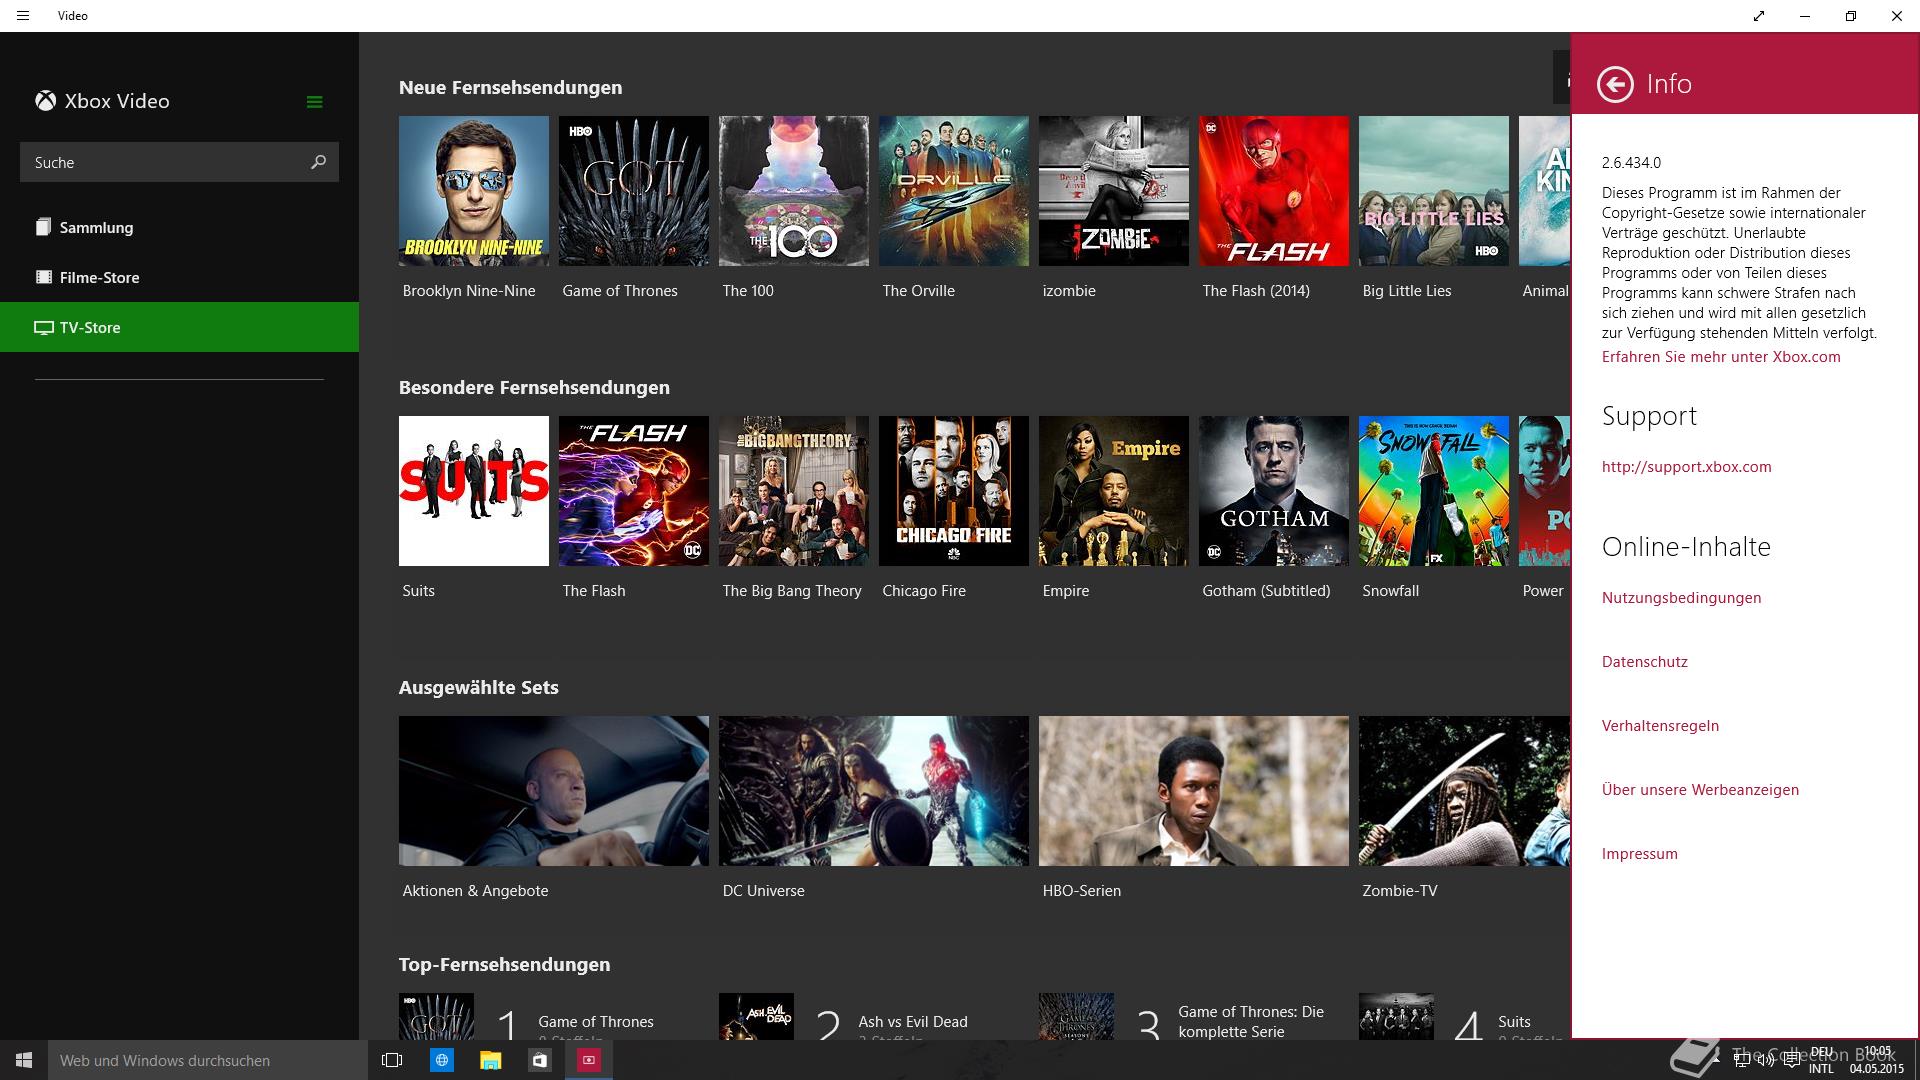
Task: Open Nutzungsbedingungen link
Action: click(x=1681, y=598)
